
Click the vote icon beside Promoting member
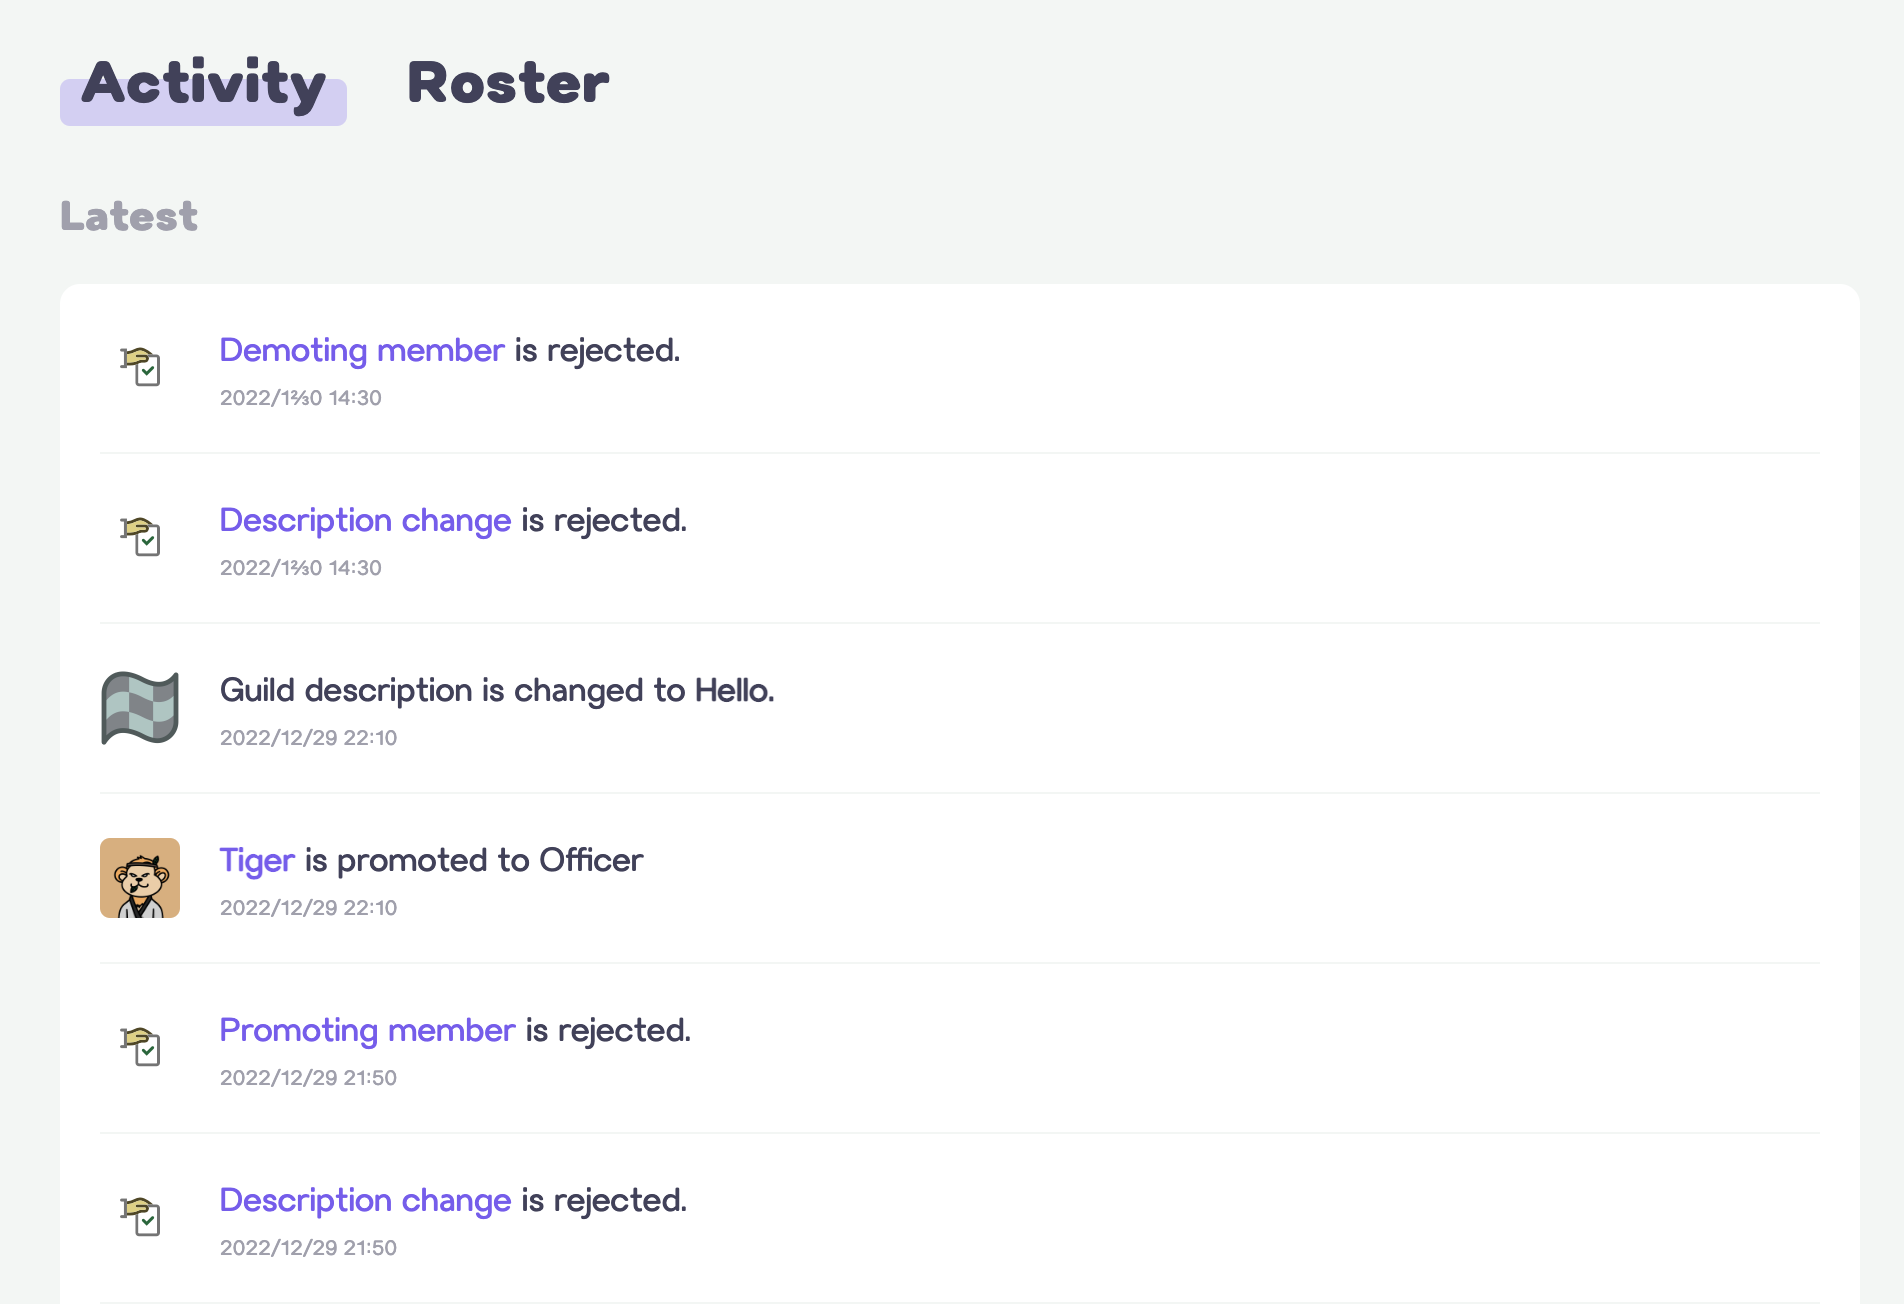[140, 1047]
